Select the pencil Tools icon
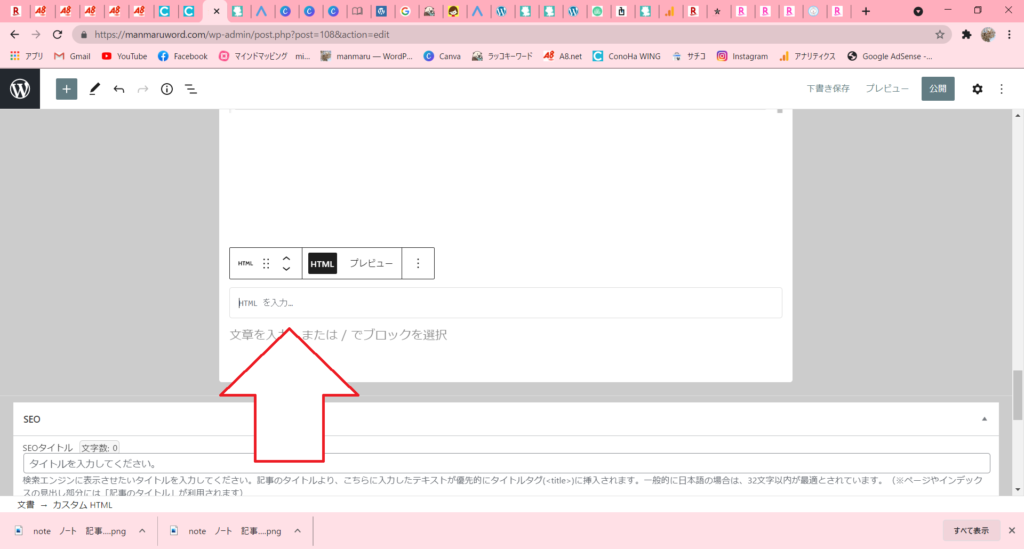The width and height of the screenshot is (1024, 549). [x=94, y=89]
